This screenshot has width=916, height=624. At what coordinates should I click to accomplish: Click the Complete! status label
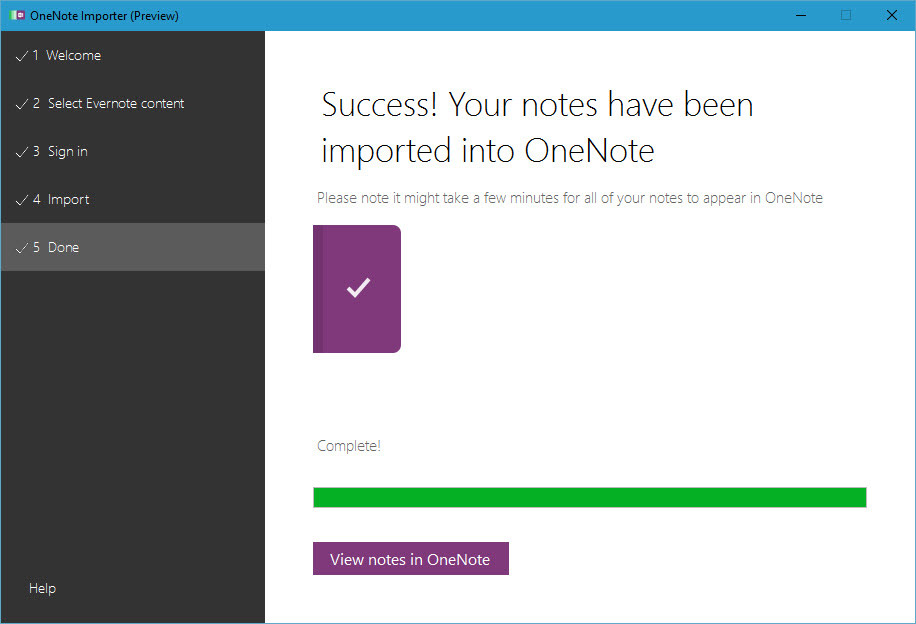(x=348, y=445)
